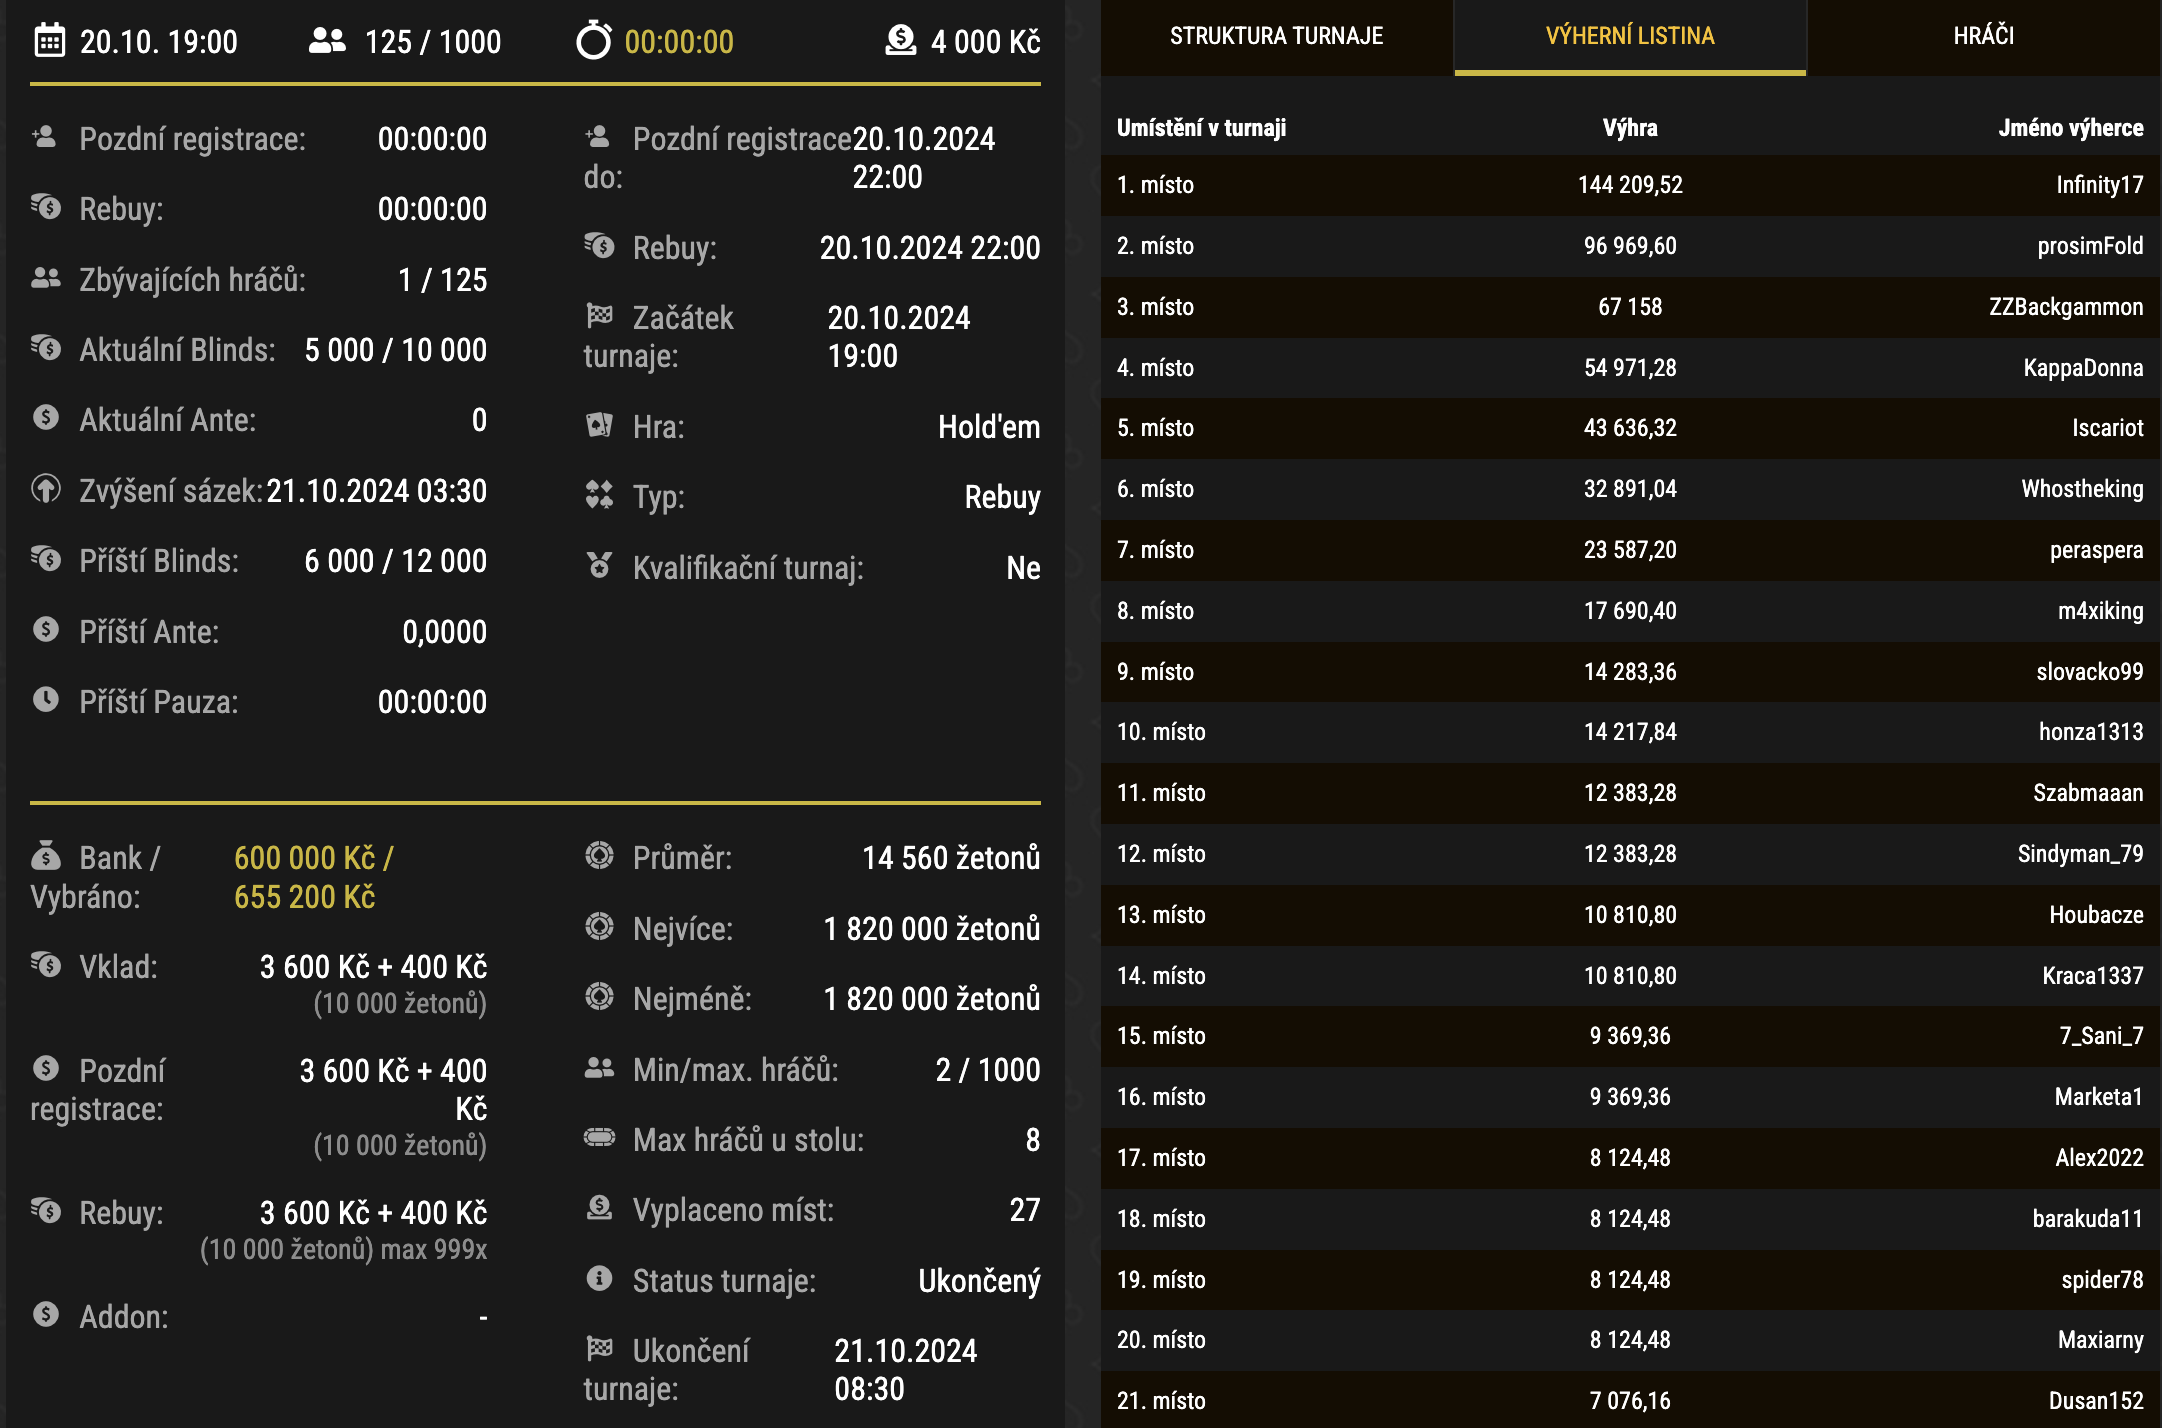Click the Vklad coins icon
This screenshot has height=1428, width=2162.
pos(45,965)
